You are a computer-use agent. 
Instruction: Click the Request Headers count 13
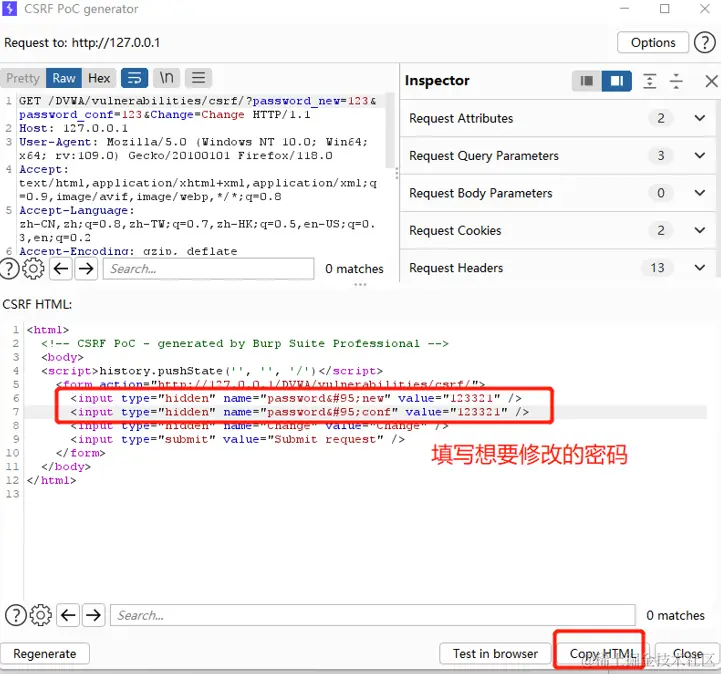coord(657,268)
